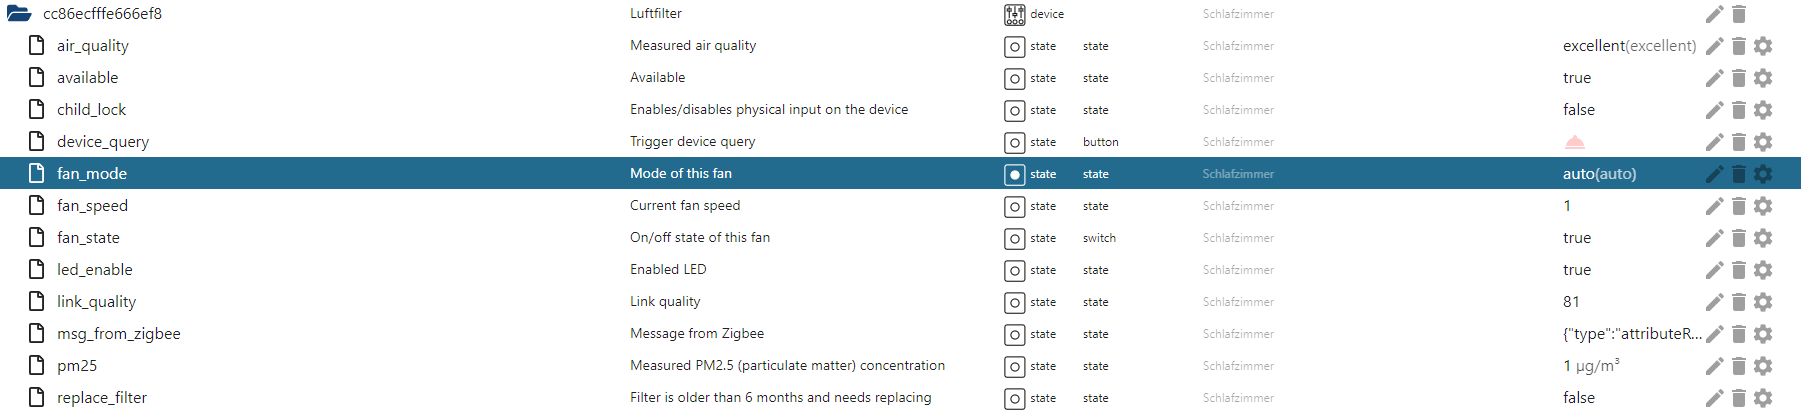The height and width of the screenshot is (411, 1801).
Task: Delete the child_lock state via trash icon
Action: (1739, 110)
